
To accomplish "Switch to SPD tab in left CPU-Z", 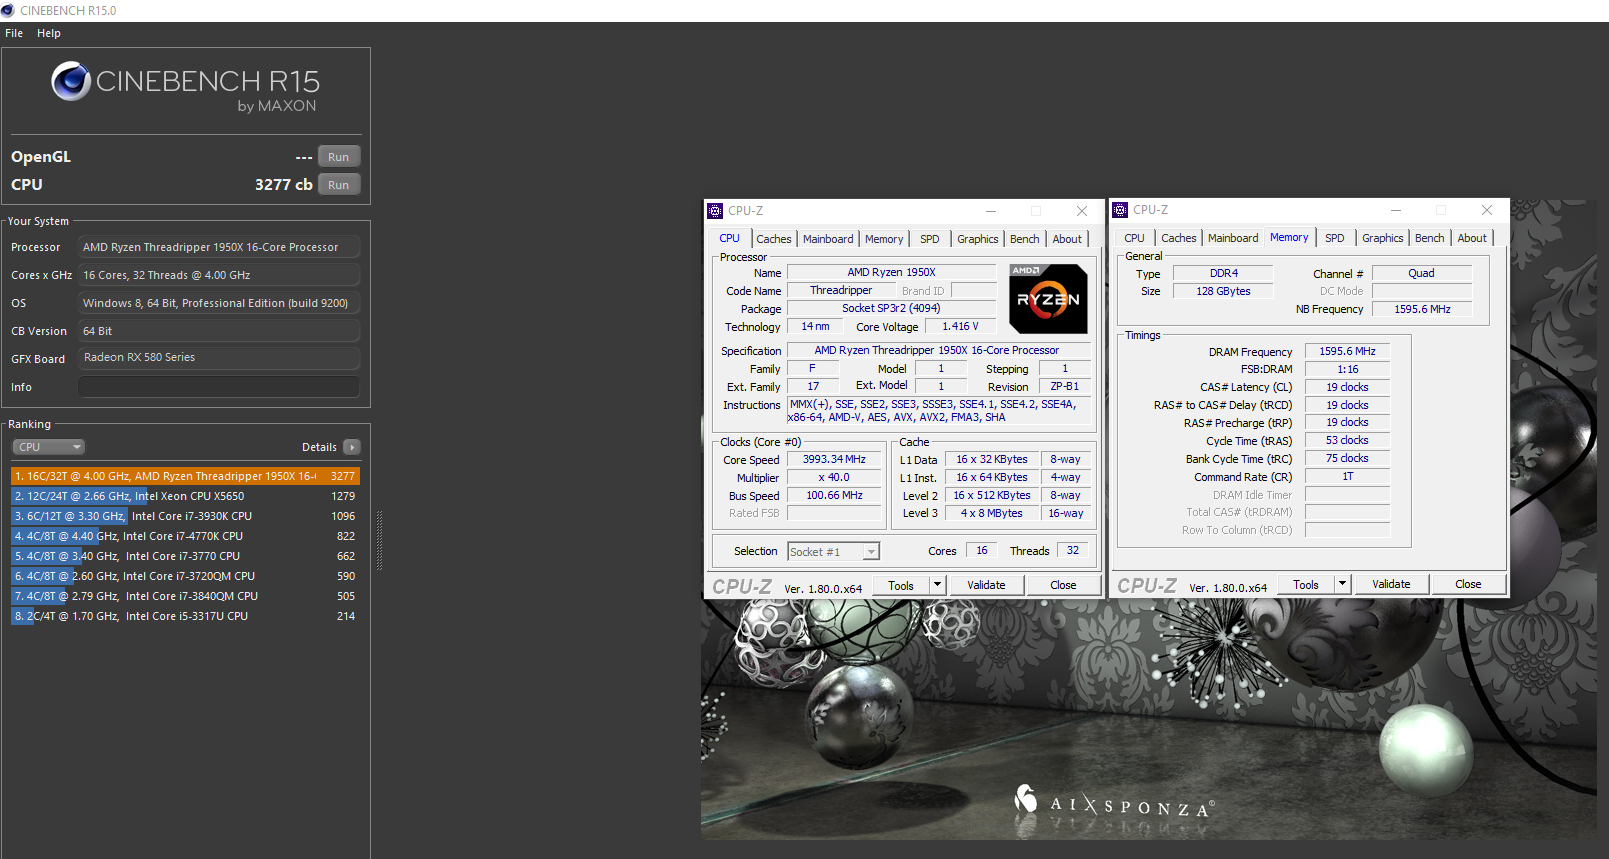I will pyautogui.click(x=930, y=239).
